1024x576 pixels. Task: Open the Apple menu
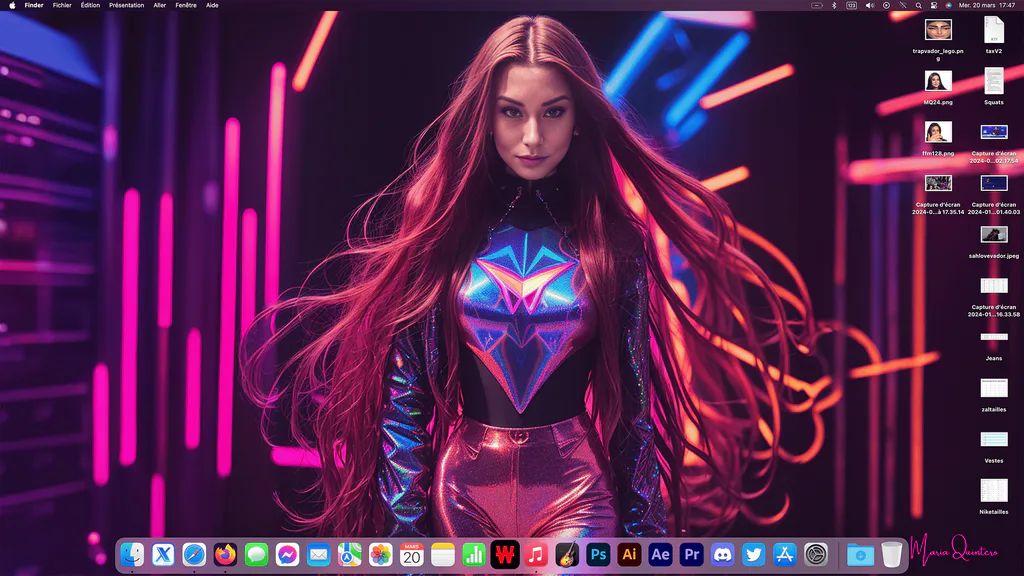coord(12,5)
